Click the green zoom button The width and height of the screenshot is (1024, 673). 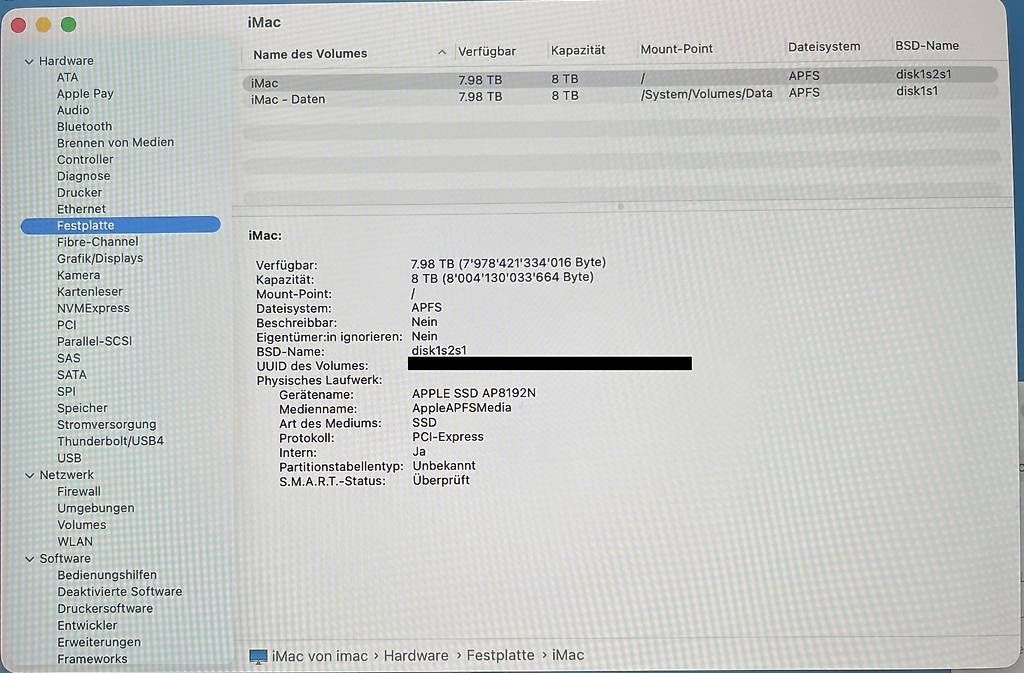point(68,25)
